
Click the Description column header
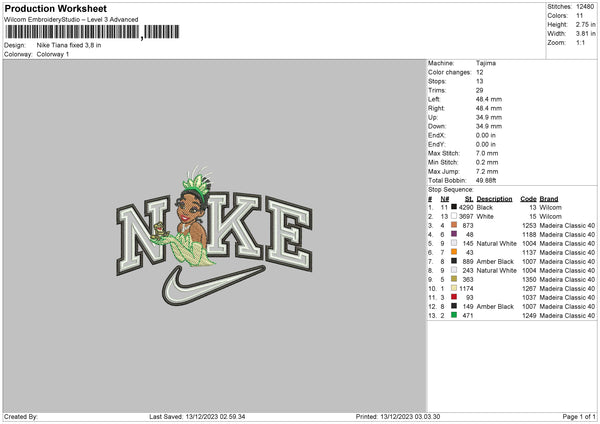click(x=494, y=199)
